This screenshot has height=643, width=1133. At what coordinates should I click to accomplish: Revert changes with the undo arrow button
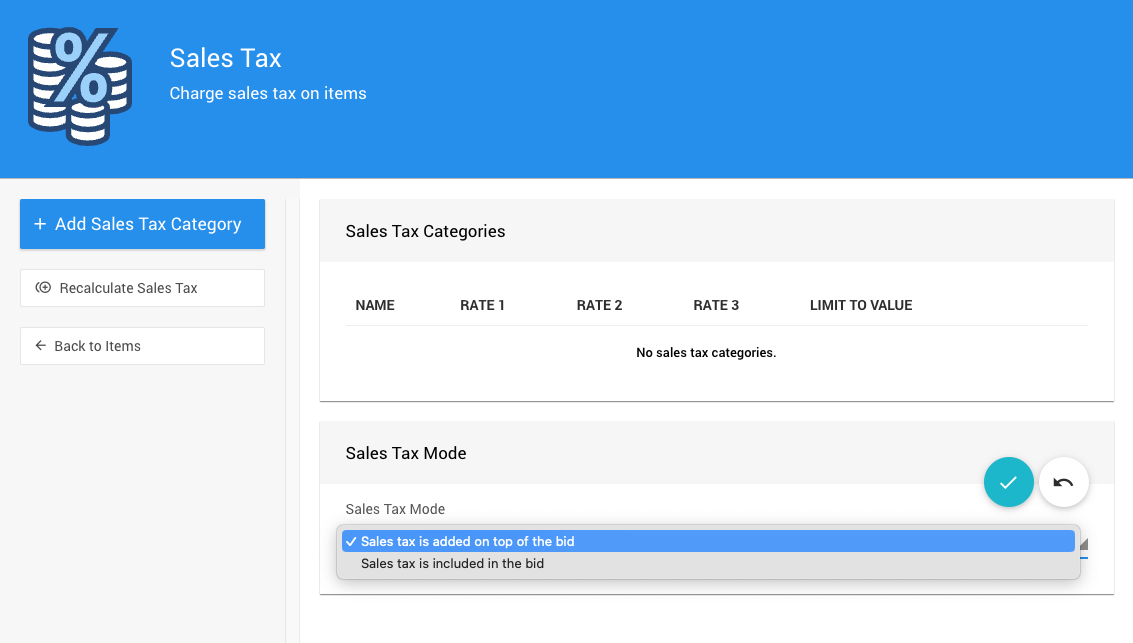click(1063, 482)
